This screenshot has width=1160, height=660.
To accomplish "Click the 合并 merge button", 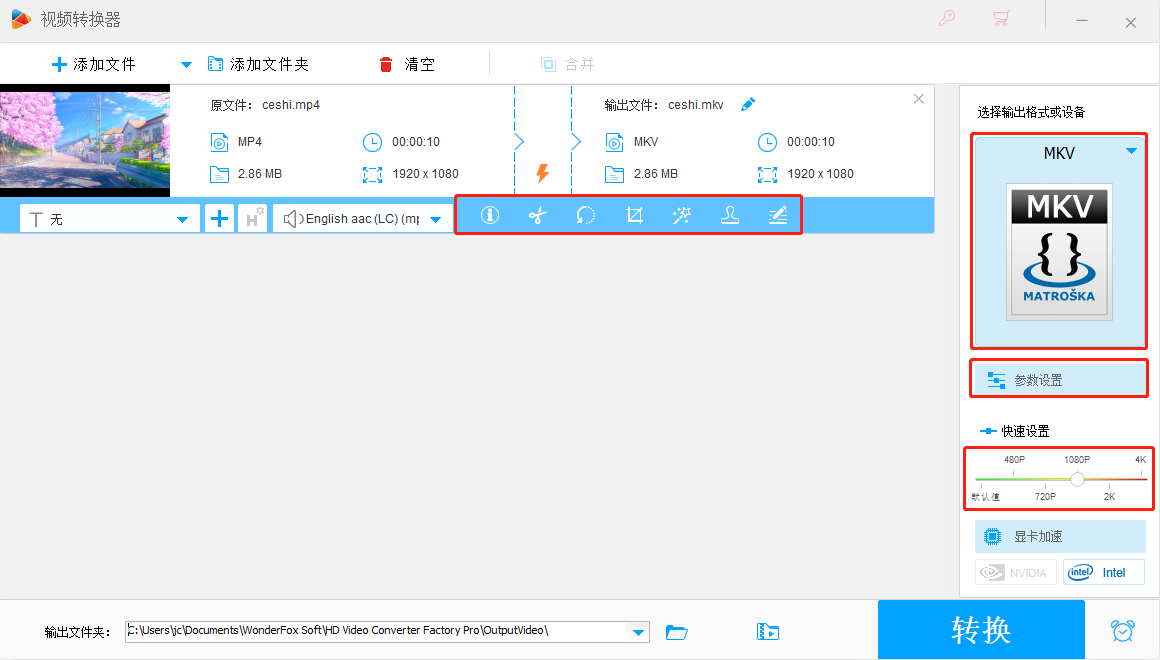I will point(568,64).
